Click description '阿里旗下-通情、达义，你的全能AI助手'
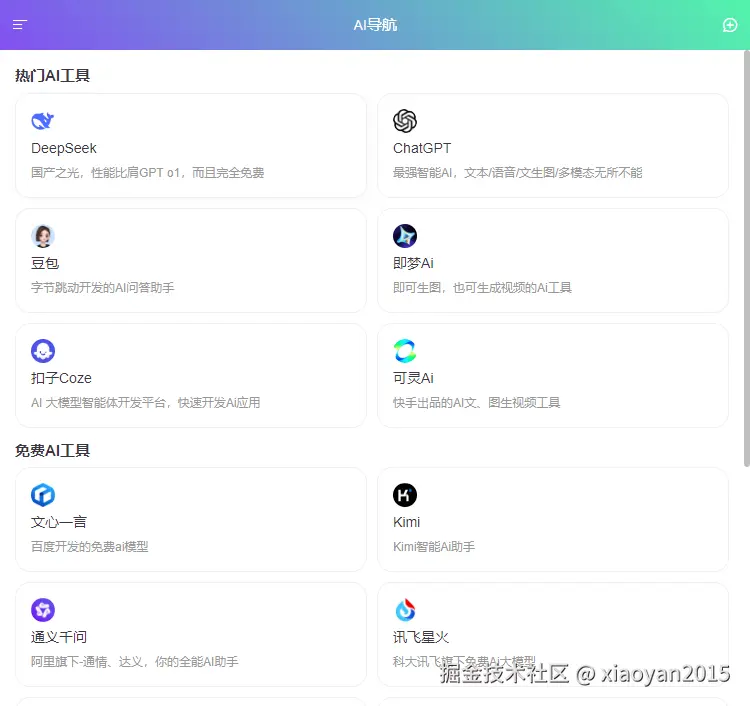750x706 pixels. [134, 662]
